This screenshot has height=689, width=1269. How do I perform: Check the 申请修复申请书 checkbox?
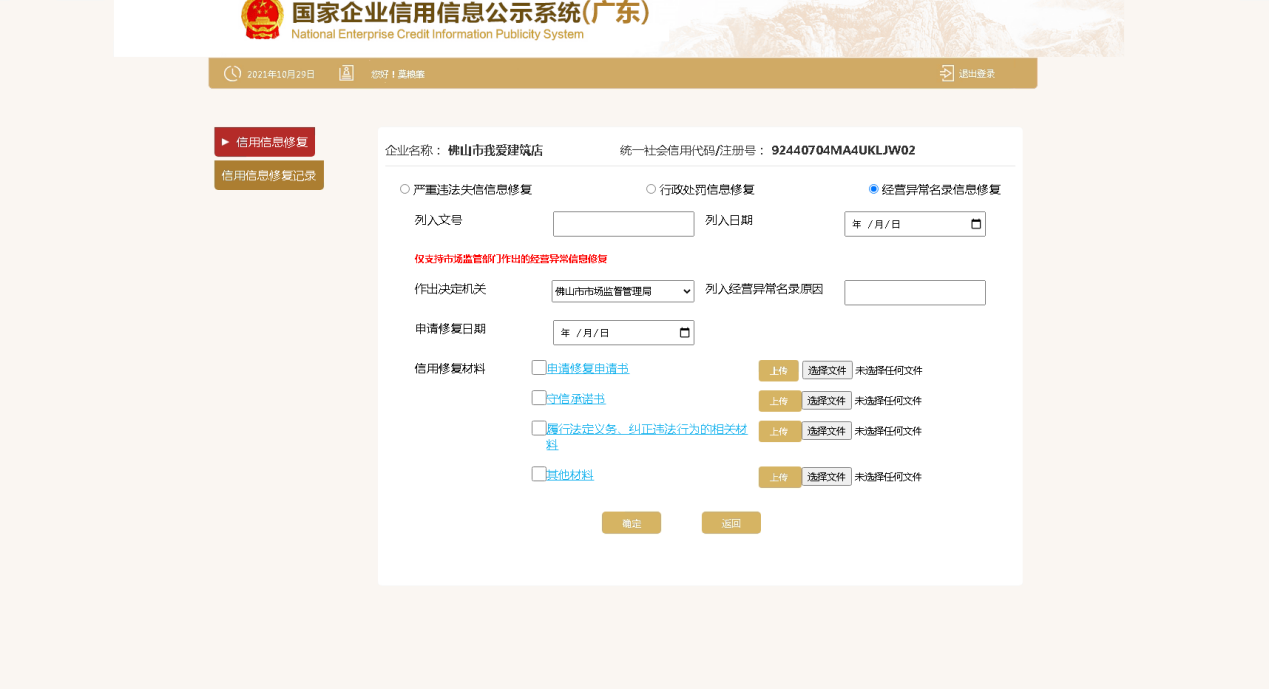pos(539,367)
